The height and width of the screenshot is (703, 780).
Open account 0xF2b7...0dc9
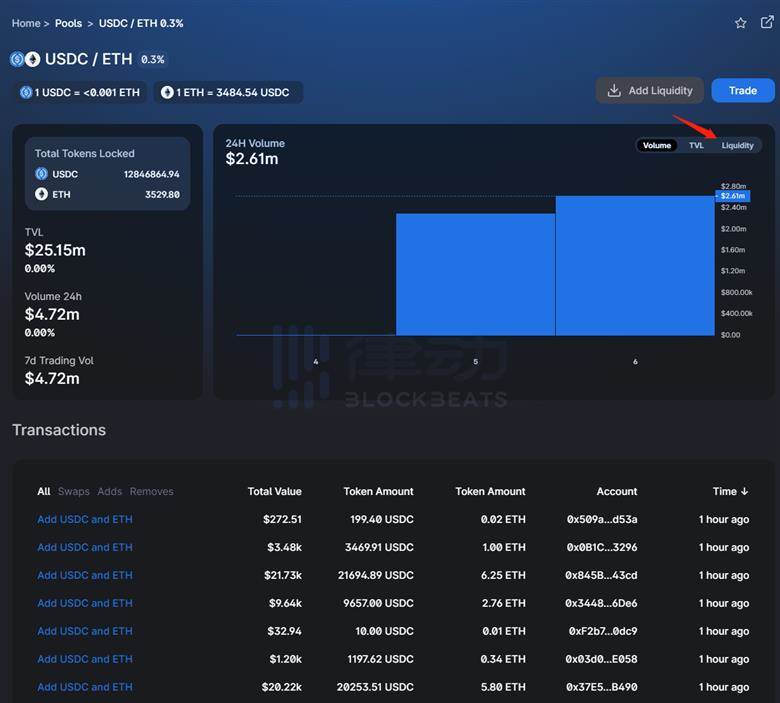[603, 631]
